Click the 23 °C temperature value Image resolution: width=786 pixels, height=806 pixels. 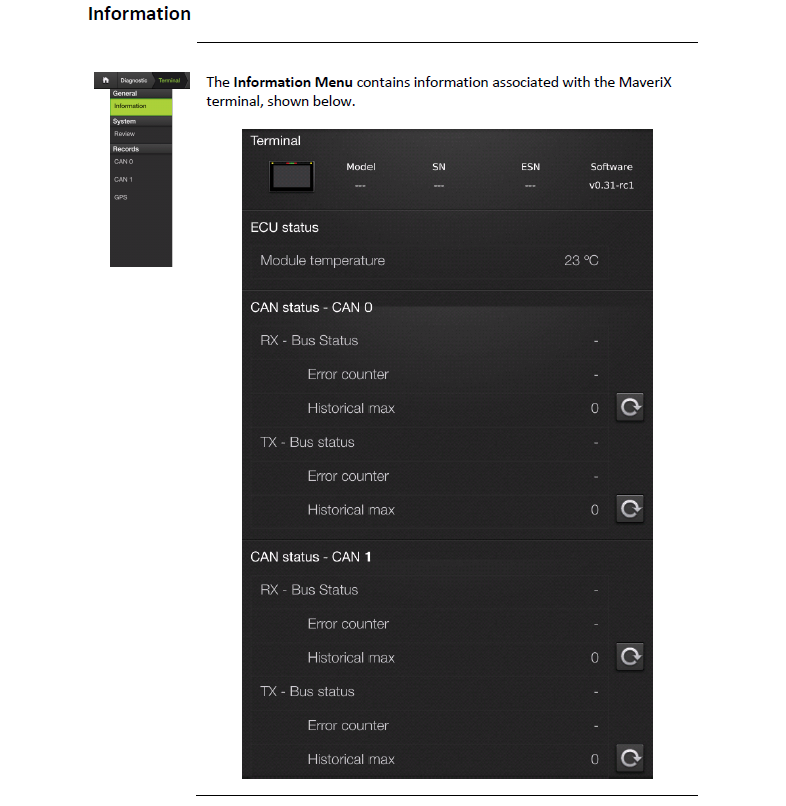click(x=581, y=261)
